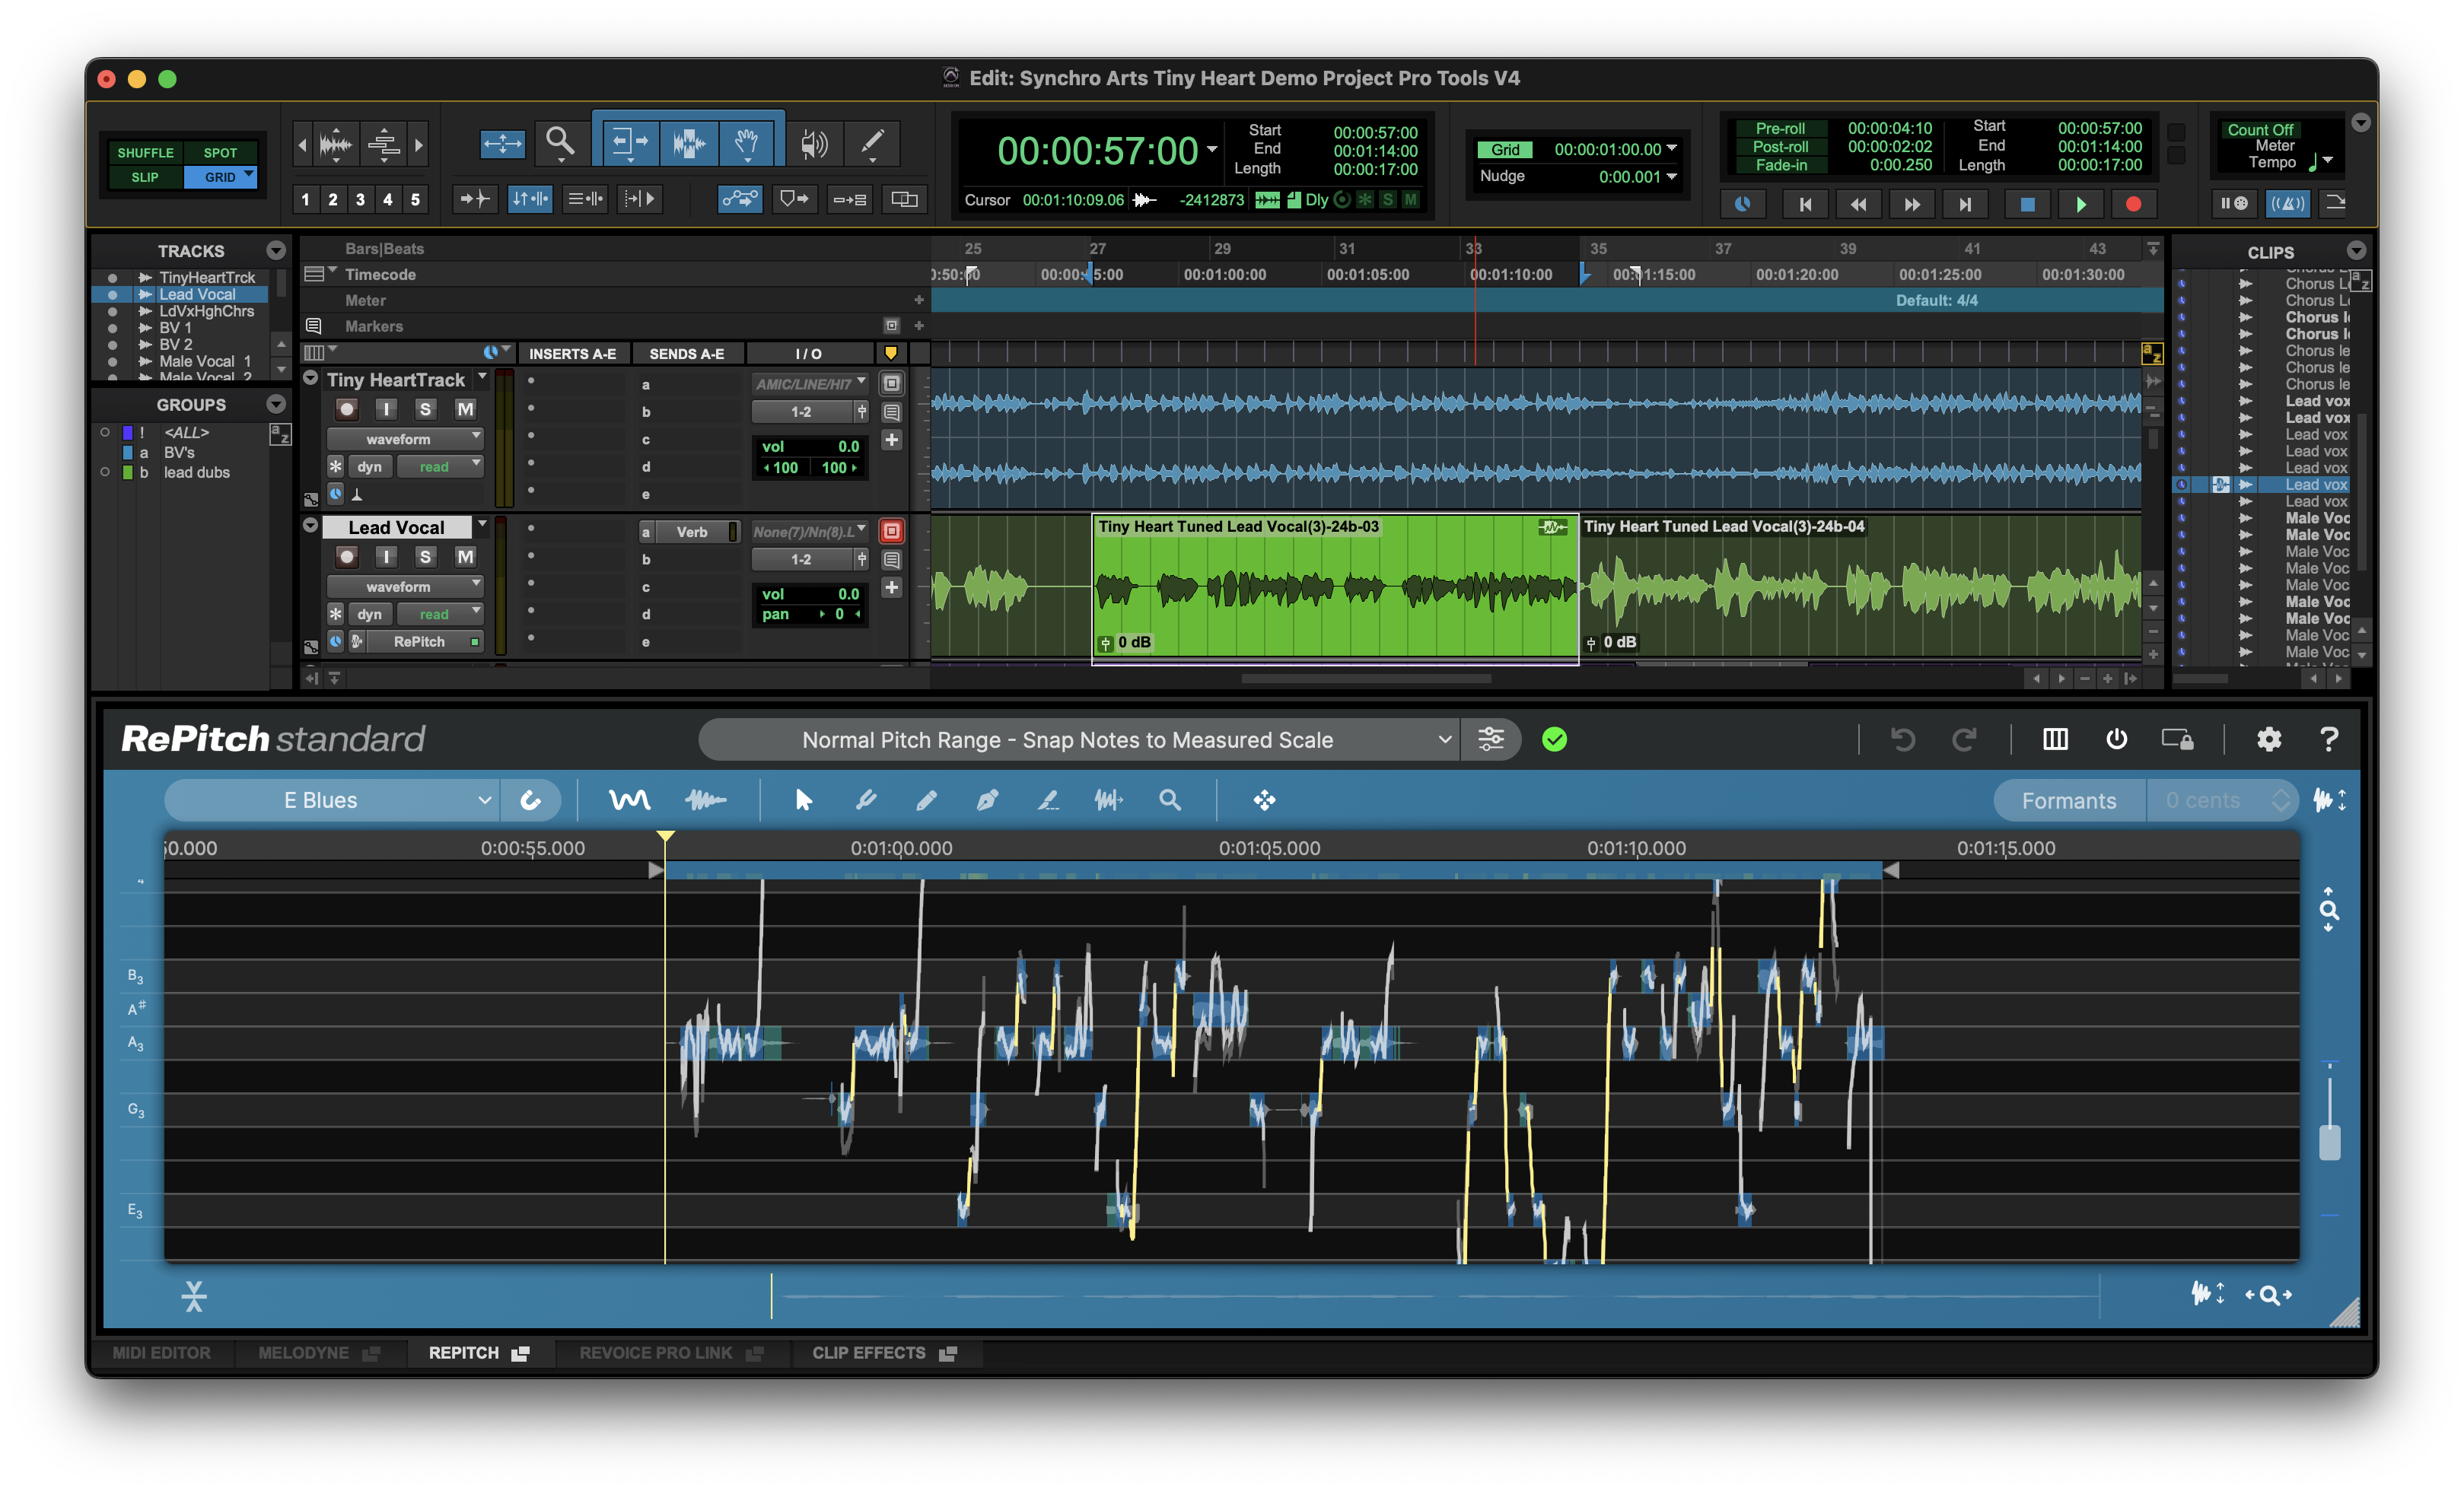This screenshot has width=2464, height=1491.
Task: Open the Grid value dropdown
Action: [1671, 149]
